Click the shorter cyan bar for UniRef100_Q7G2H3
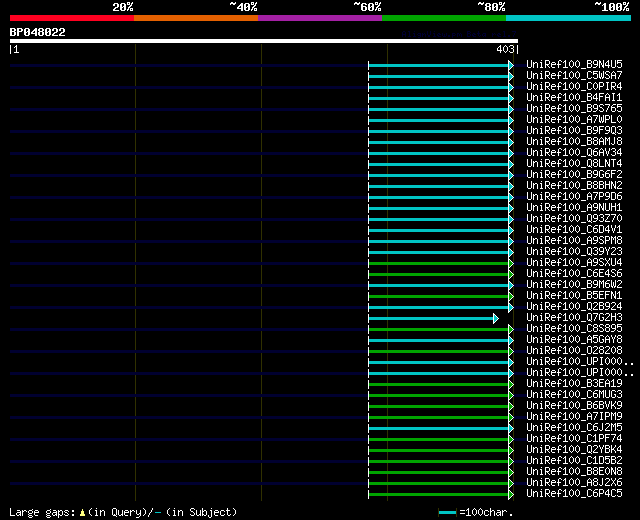This screenshot has height=520, width=640. pyautogui.click(x=431, y=319)
